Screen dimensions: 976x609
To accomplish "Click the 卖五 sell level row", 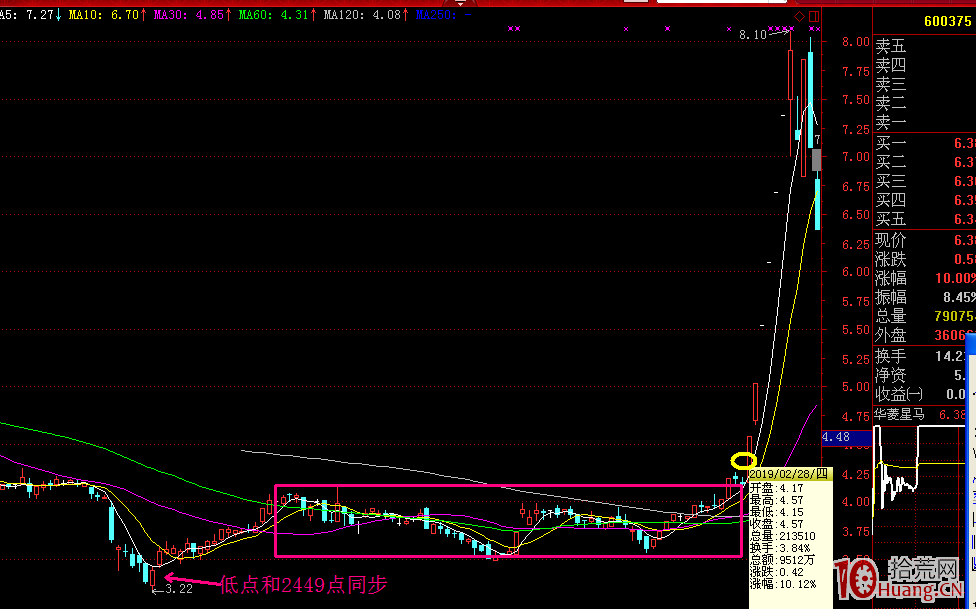I will [x=924, y=46].
